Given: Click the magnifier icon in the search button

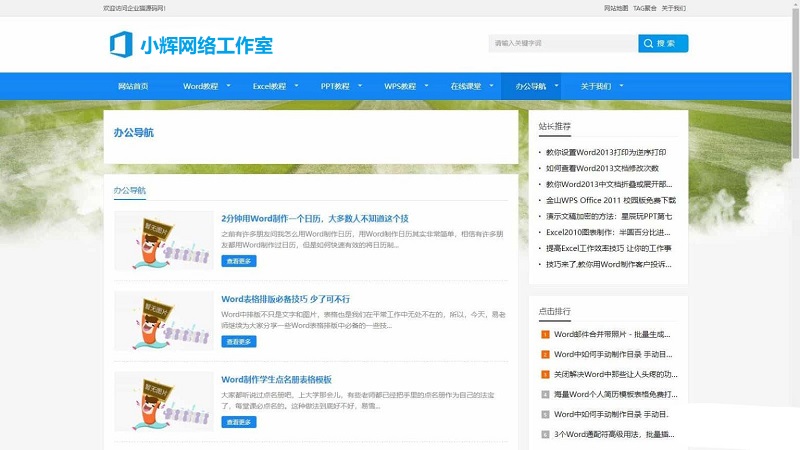Looking at the screenshot, I should [648, 43].
